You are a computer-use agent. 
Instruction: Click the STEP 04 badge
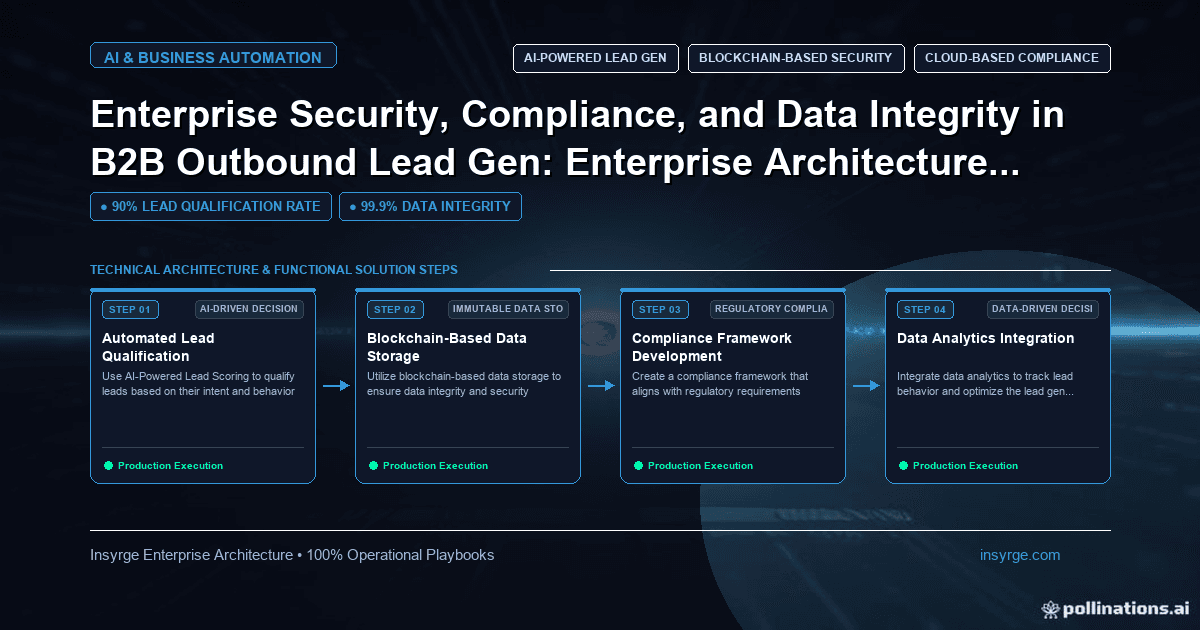coord(925,309)
